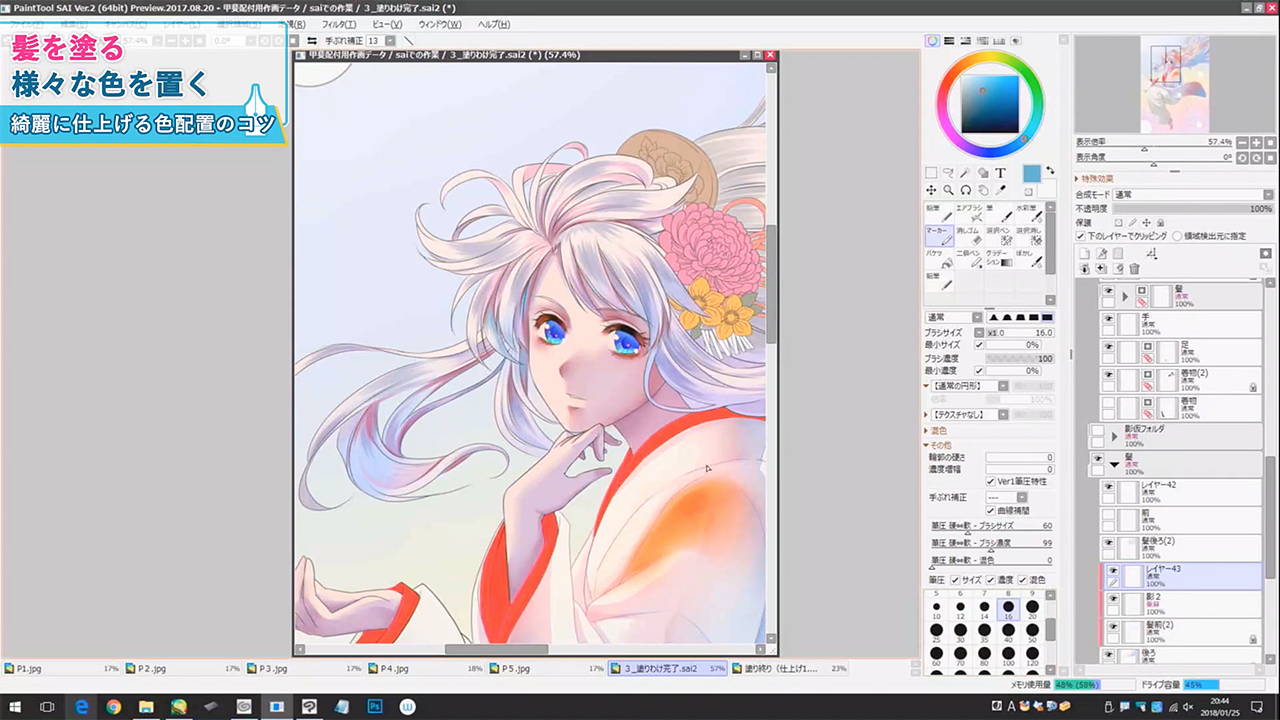Viewport: 1280px width, 720px height.
Task: Toggle visibility of 手 layer
Action: pos(1107,319)
